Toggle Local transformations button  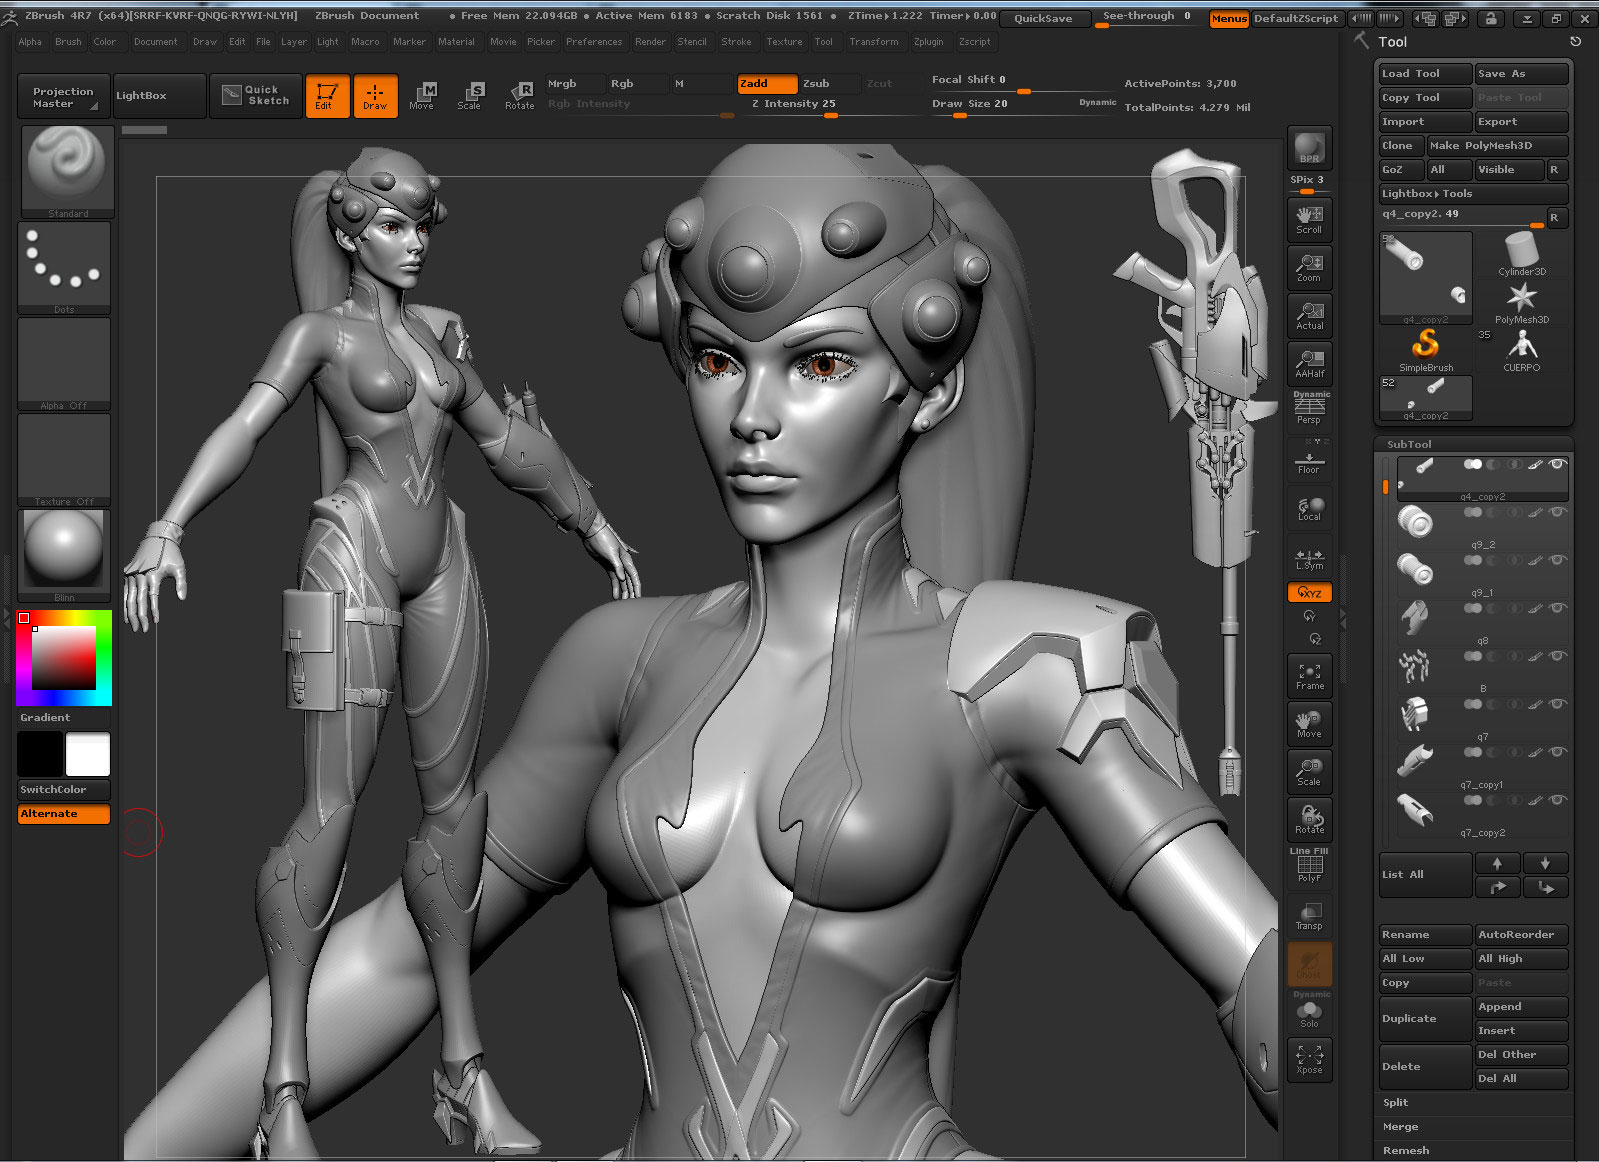tap(1309, 508)
